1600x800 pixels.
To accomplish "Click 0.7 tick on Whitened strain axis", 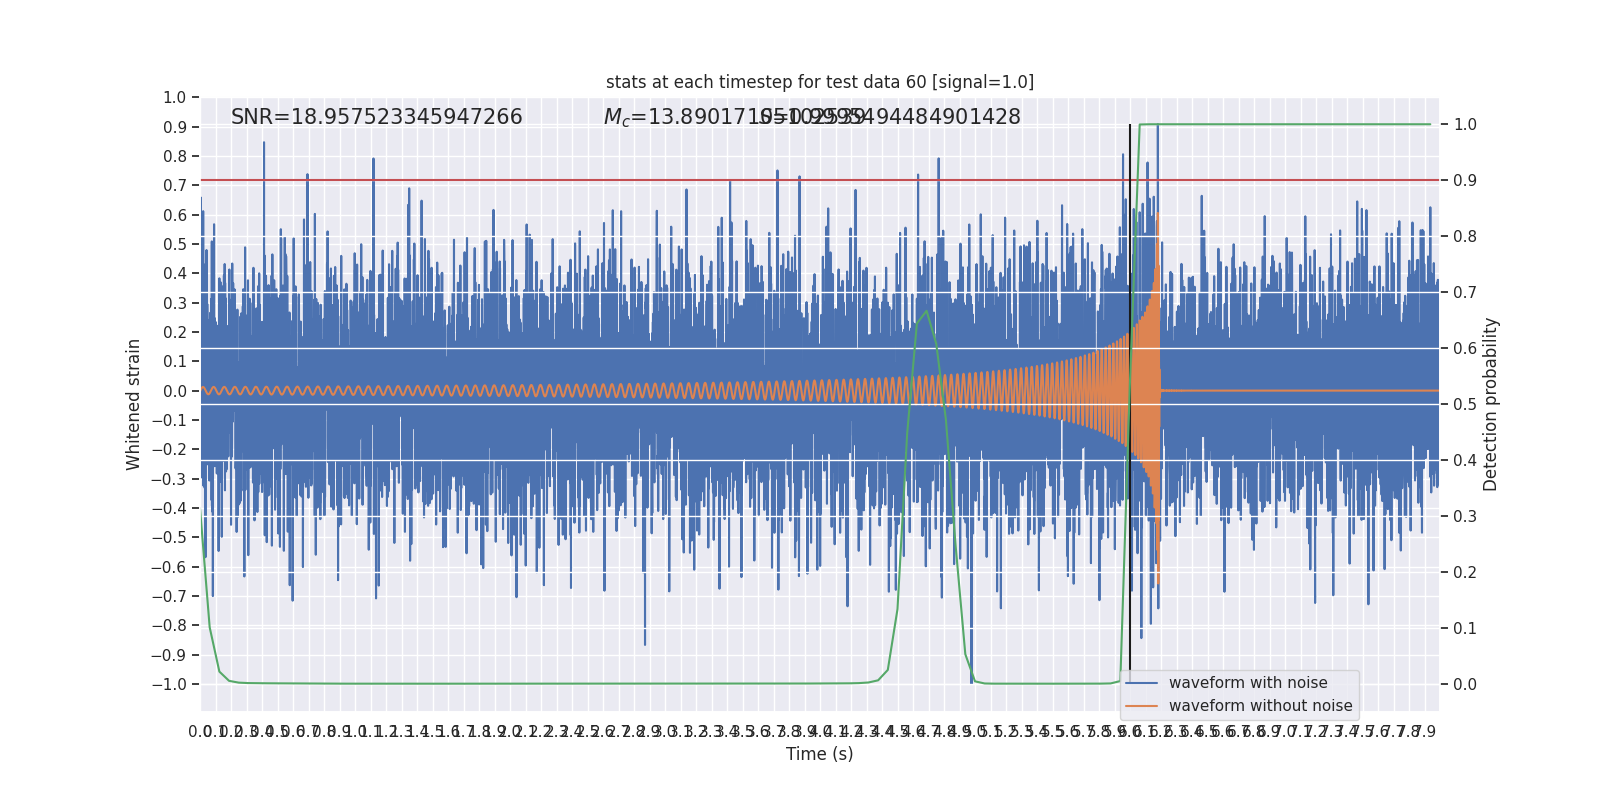I will [175, 186].
